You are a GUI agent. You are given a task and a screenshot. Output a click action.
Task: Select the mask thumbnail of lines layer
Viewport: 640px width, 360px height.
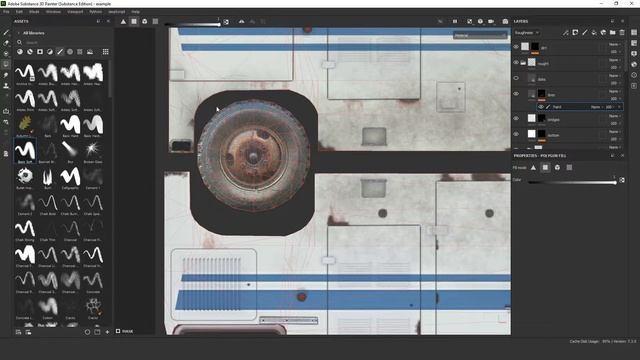coord(541,94)
